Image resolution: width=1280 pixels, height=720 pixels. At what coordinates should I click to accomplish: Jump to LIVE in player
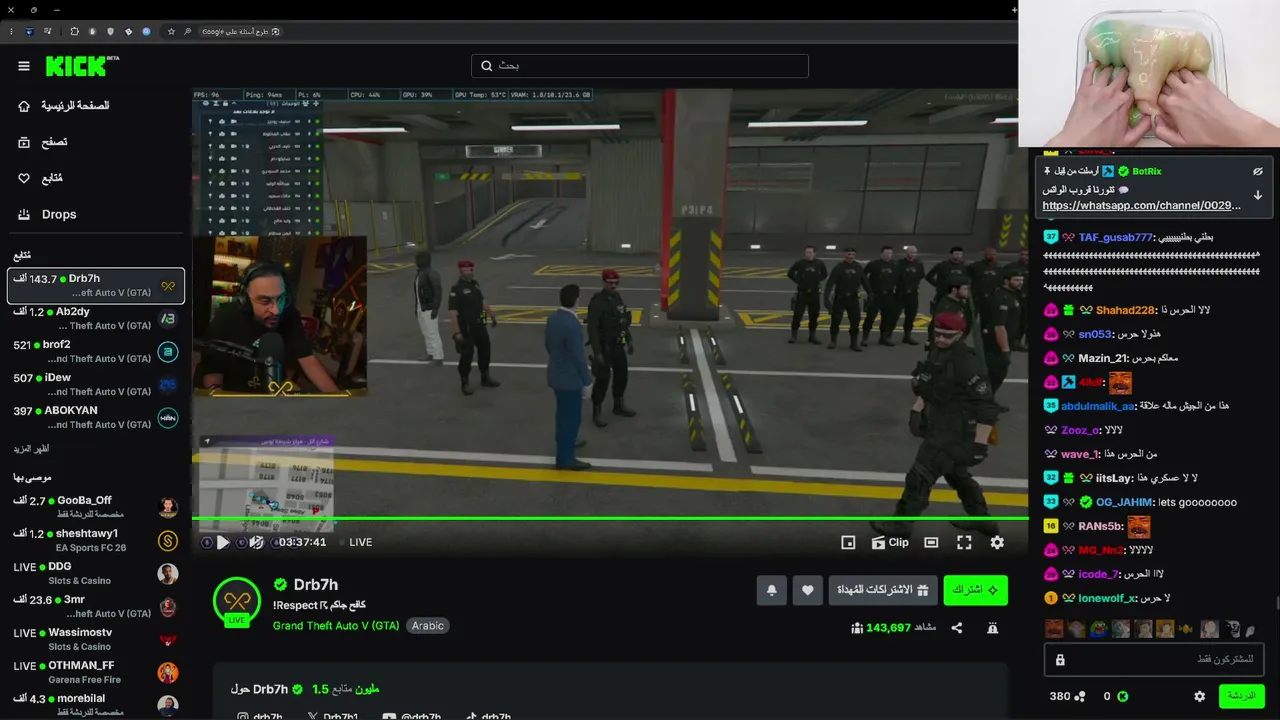coord(360,542)
